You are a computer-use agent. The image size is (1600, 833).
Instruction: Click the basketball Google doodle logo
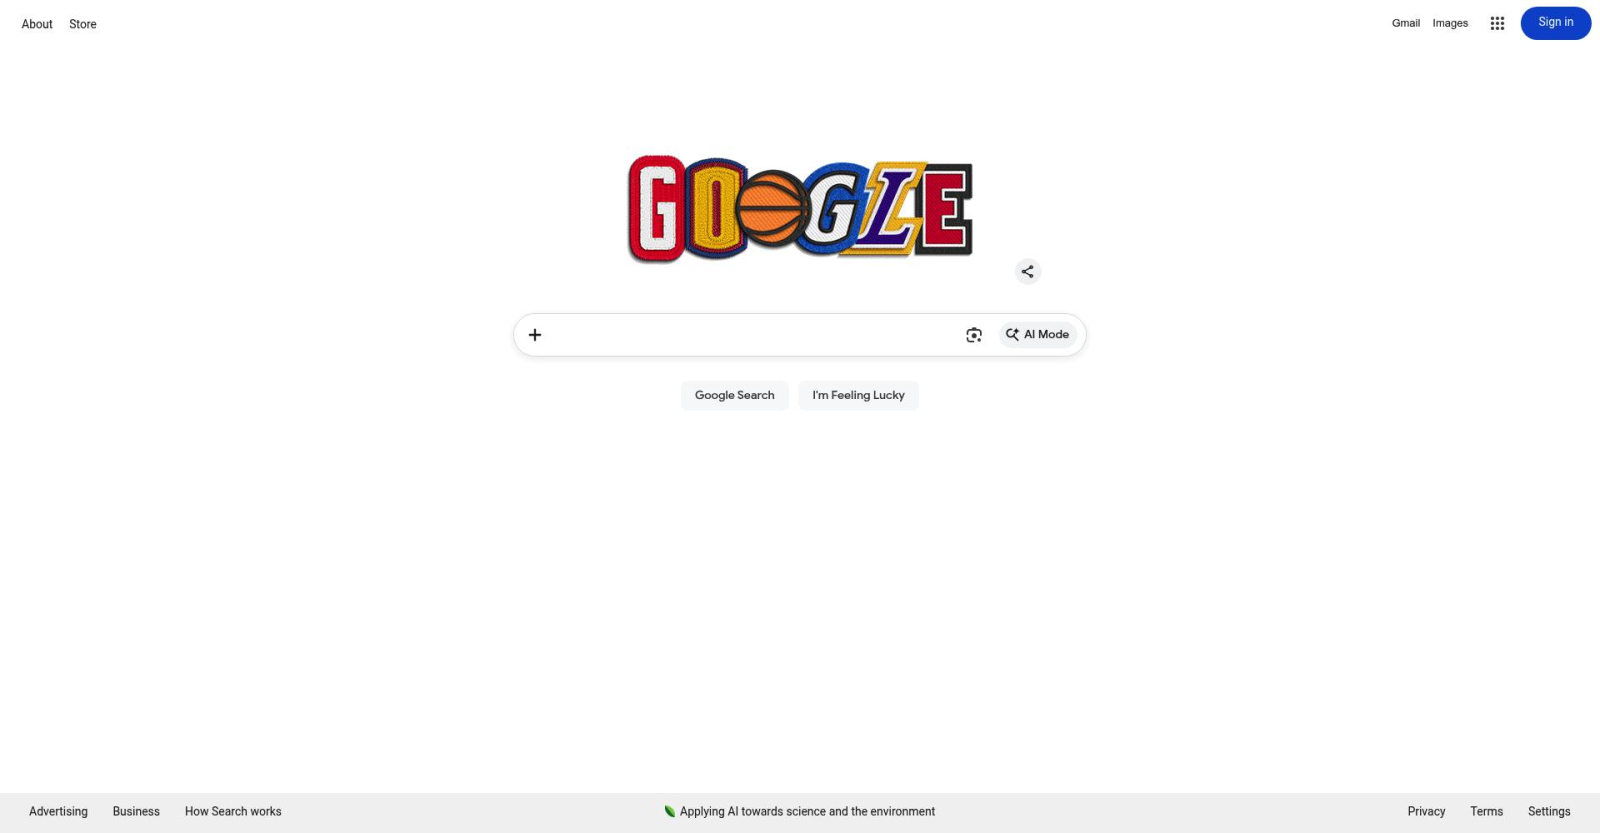(x=800, y=209)
